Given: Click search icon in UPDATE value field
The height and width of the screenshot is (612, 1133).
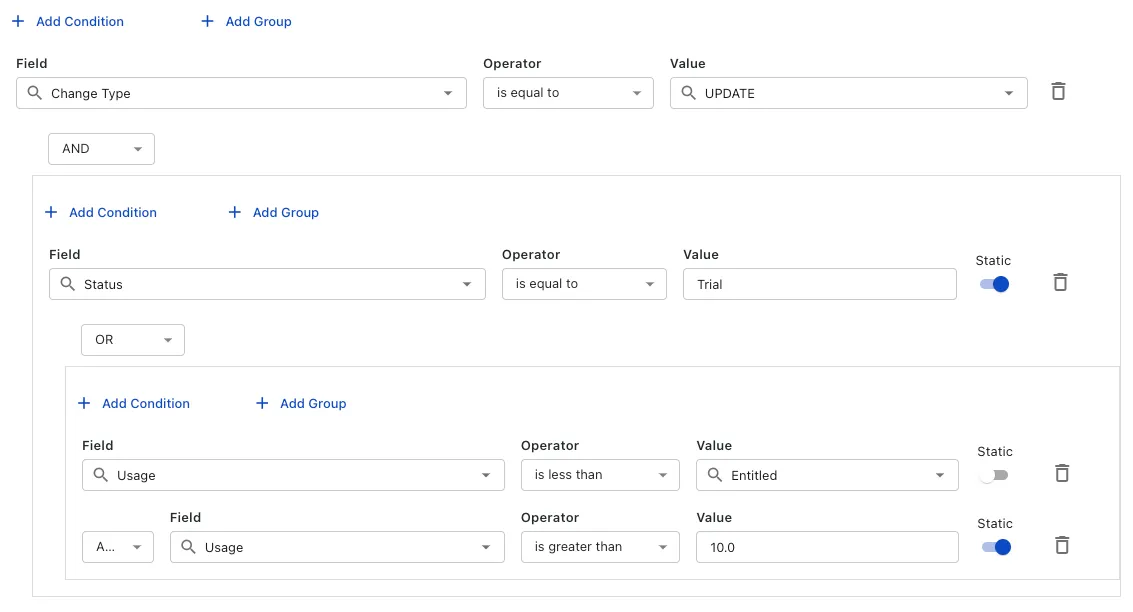Looking at the screenshot, I should coord(689,93).
